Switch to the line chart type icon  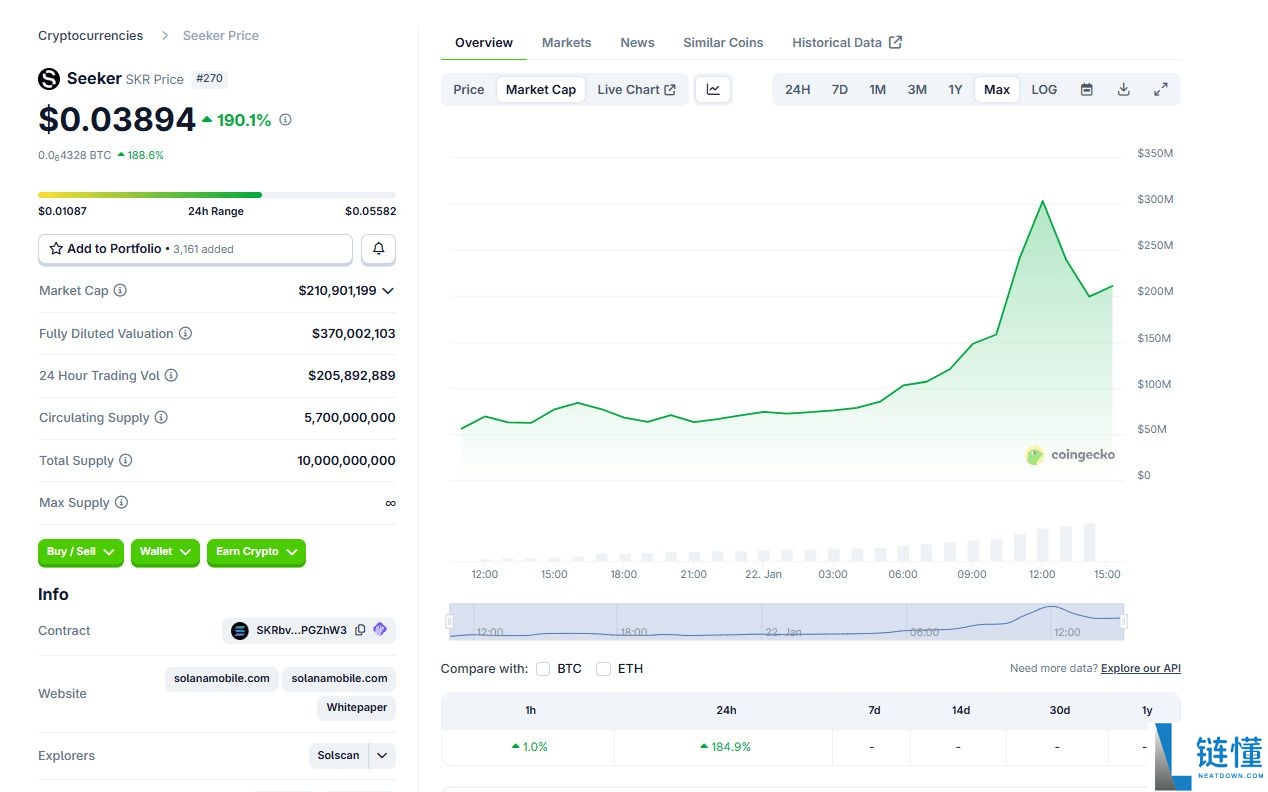(x=713, y=89)
